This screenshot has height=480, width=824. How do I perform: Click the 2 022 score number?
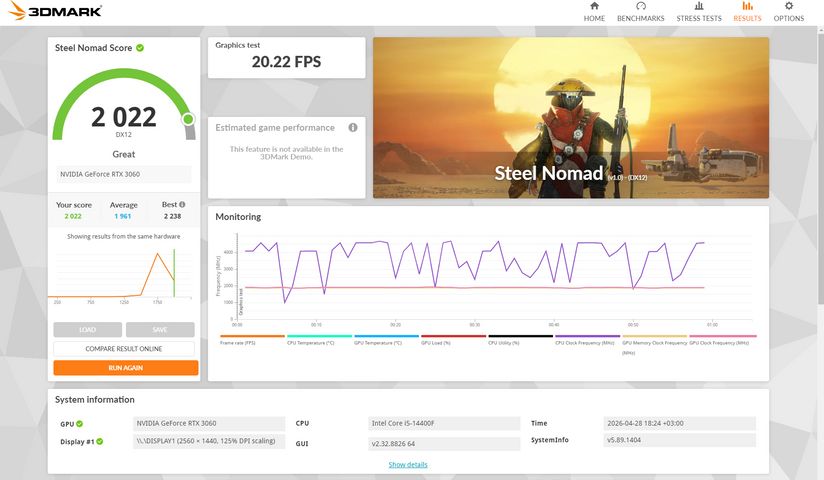[x=123, y=117]
